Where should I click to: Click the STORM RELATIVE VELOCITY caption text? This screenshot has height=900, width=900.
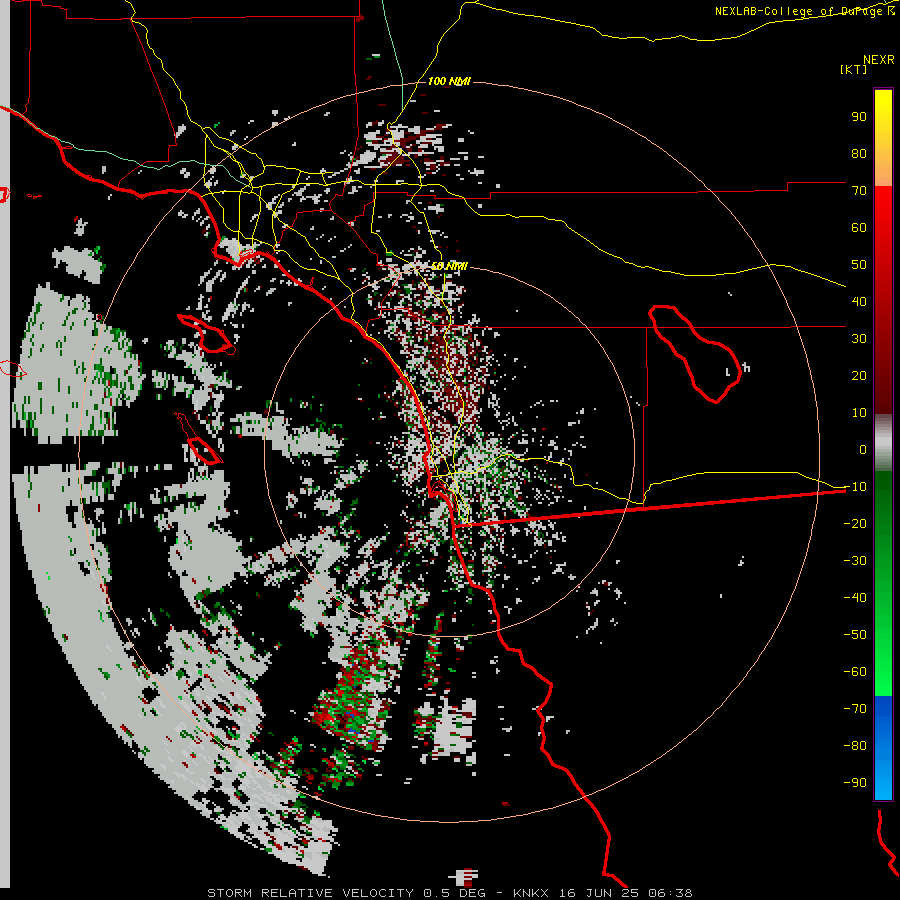311,893
